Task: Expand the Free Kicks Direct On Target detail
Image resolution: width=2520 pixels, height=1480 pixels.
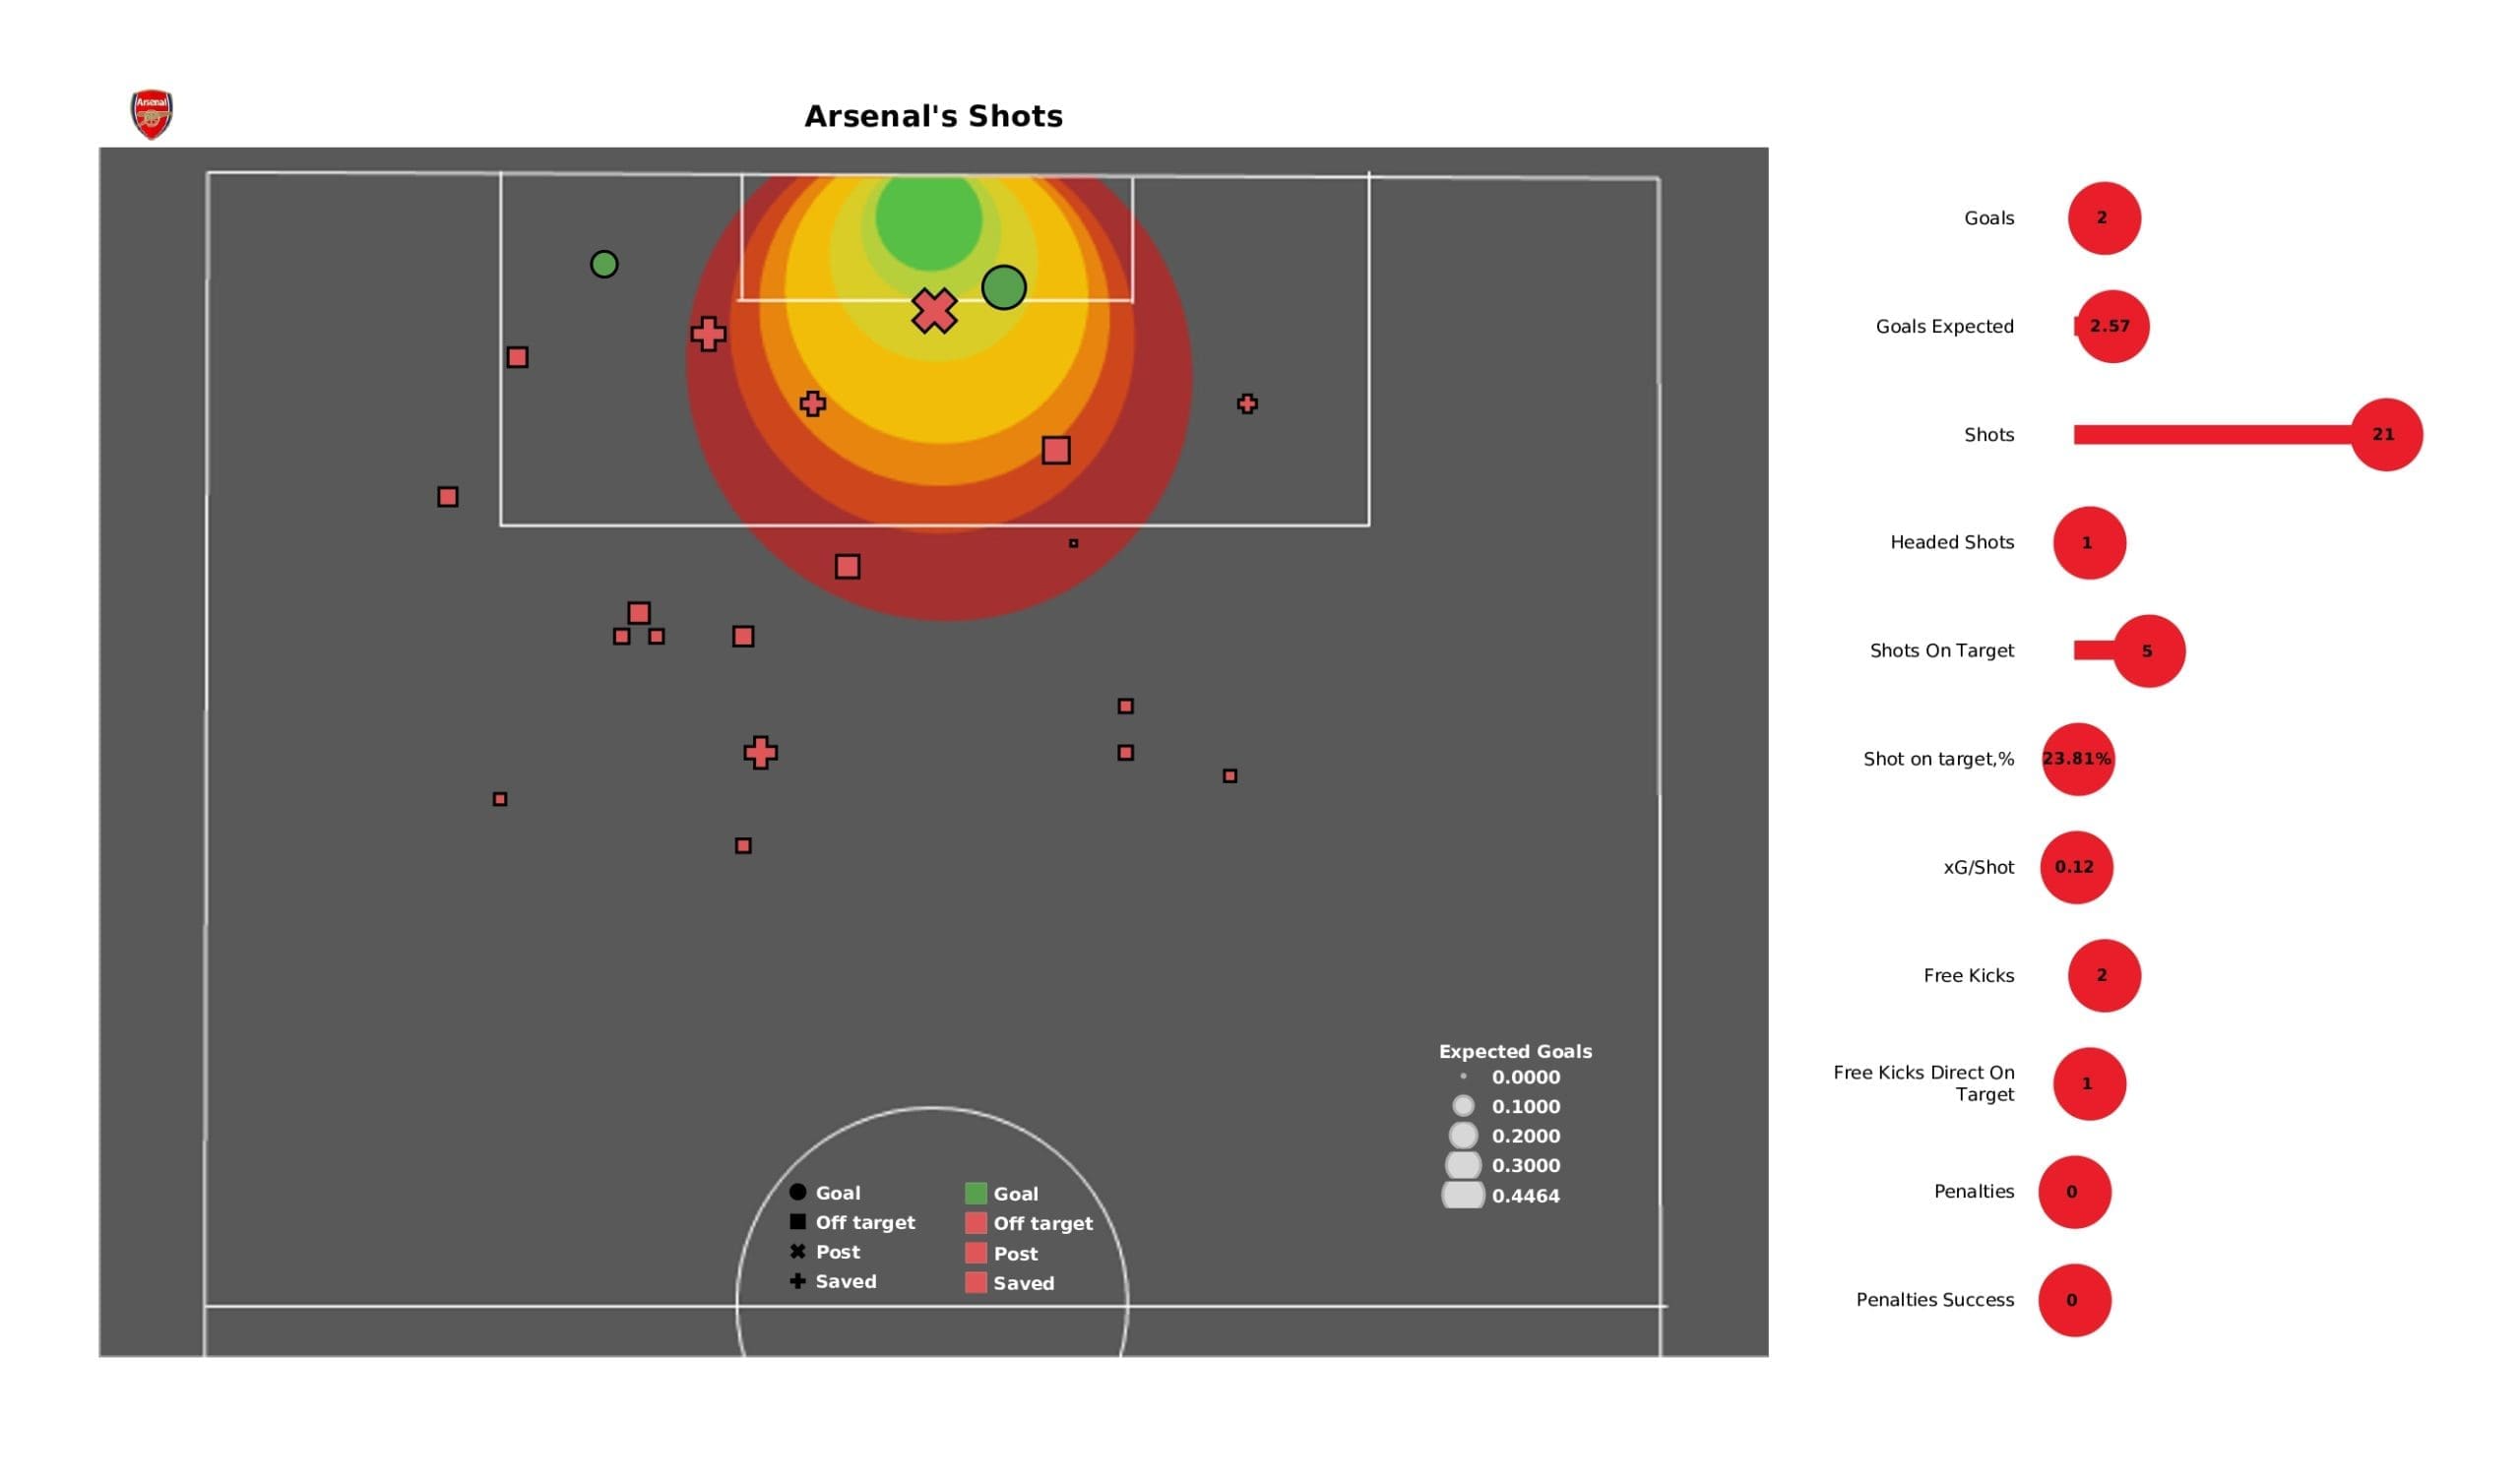Action: coord(2085,1081)
